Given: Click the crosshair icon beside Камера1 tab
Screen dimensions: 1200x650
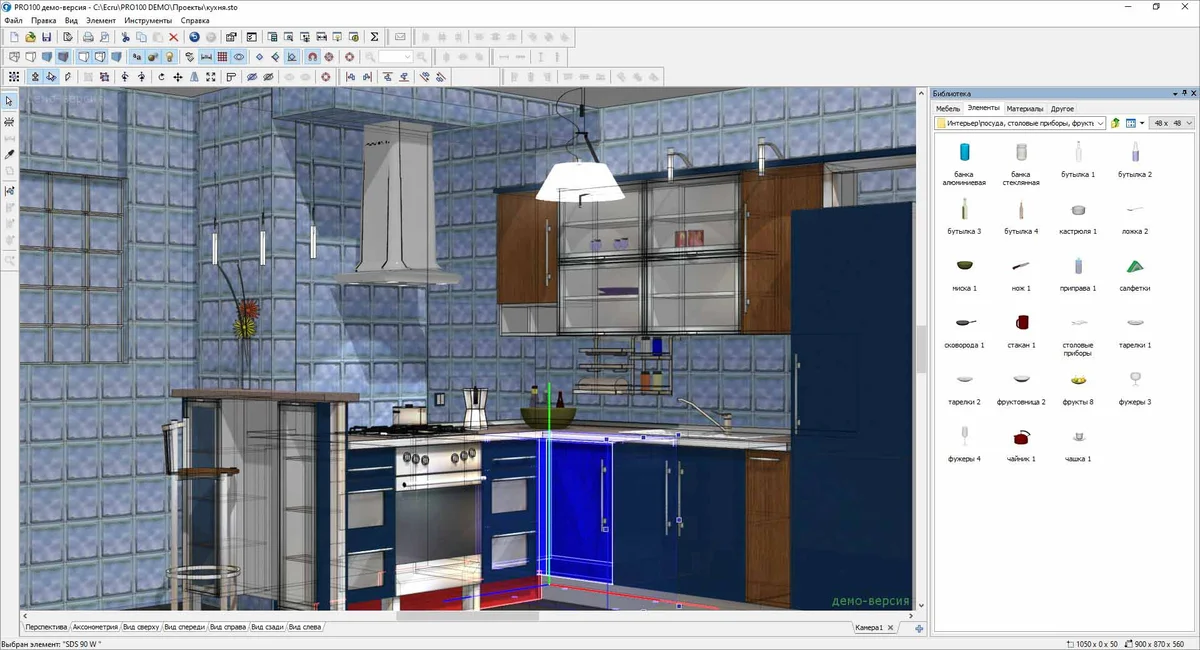Looking at the screenshot, I should pyautogui.click(x=918, y=628).
